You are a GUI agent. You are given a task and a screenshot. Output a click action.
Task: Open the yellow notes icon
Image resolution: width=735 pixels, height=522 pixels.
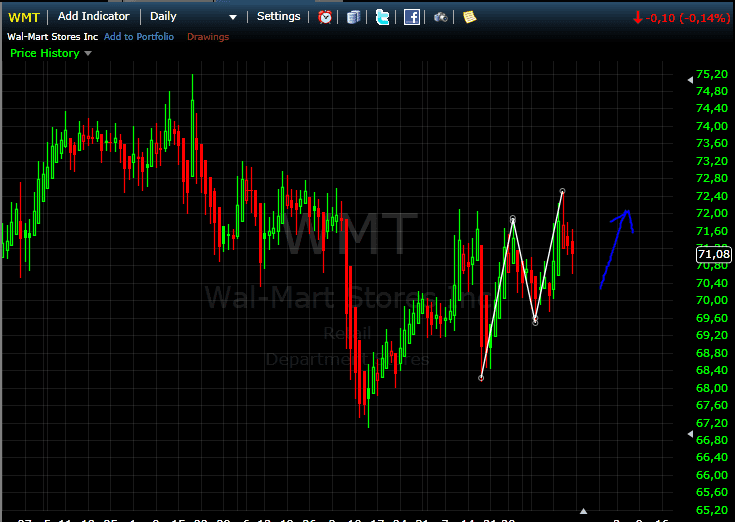point(469,17)
